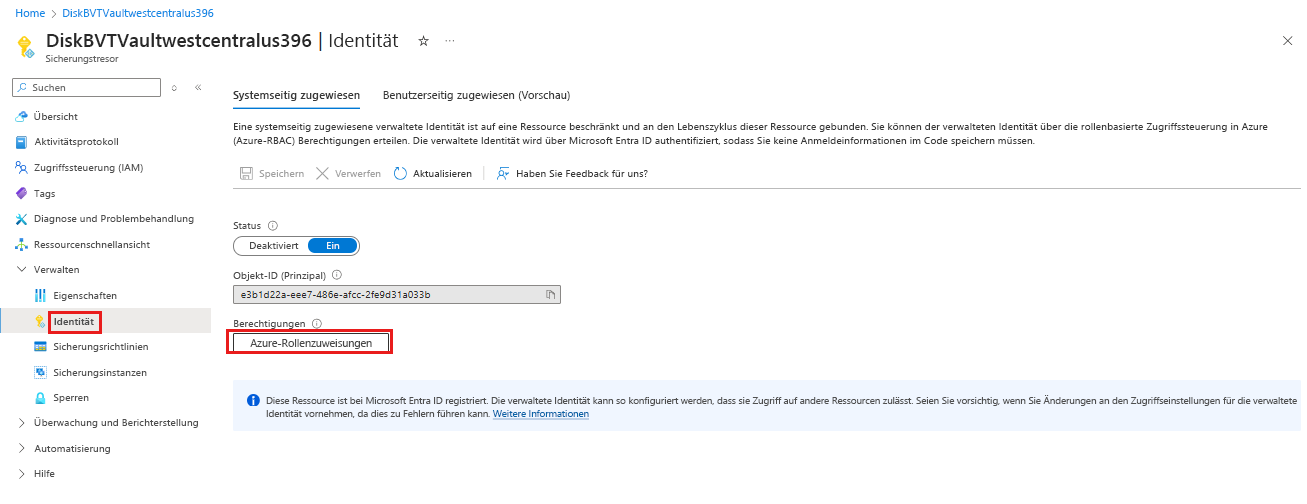The image size is (1307, 504).
Task: Click info icon next to Berechtigungen
Action: (x=317, y=323)
